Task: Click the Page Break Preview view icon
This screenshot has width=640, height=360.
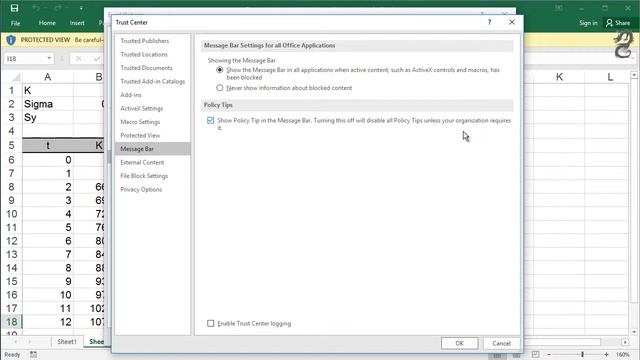Action: tap(536, 355)
